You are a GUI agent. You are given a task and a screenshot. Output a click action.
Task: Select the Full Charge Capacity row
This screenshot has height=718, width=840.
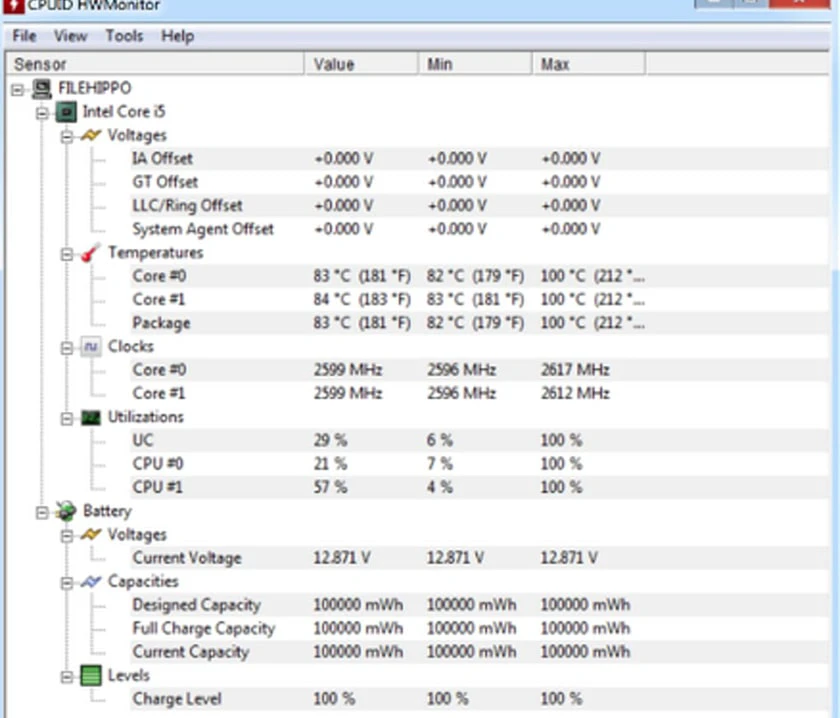click(x=479, y=629)
